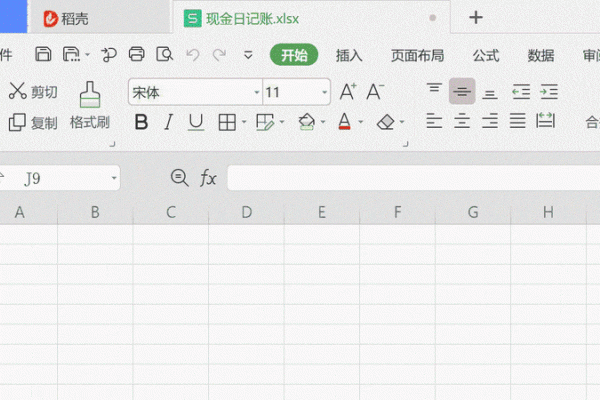This screenshot has width=600, height=400.
Task: Click the justify alignment icon
Action: coord(517,121)
